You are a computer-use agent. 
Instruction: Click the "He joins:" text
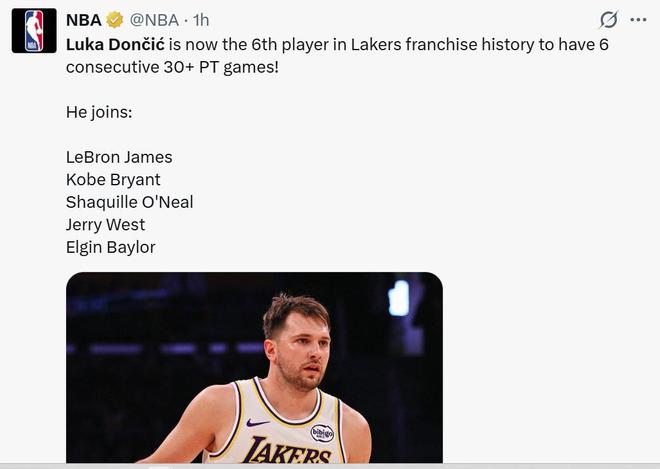[x=99, y=112]
